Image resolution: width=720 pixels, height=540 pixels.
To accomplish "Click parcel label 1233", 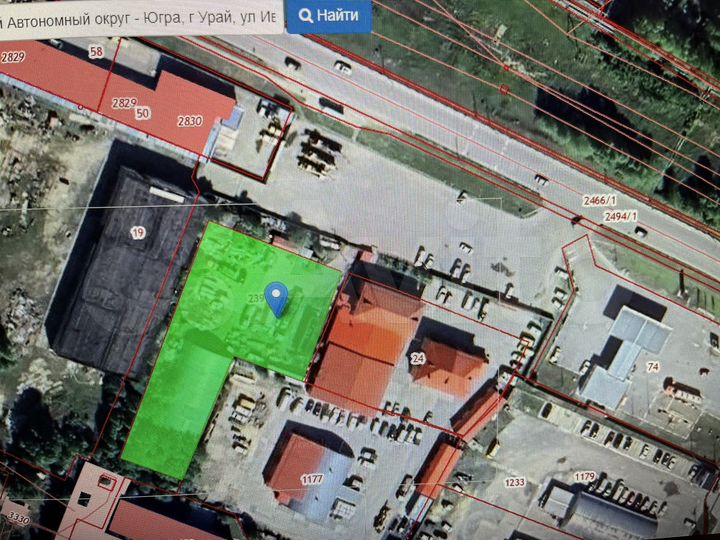I will click(x=515, y=482).
